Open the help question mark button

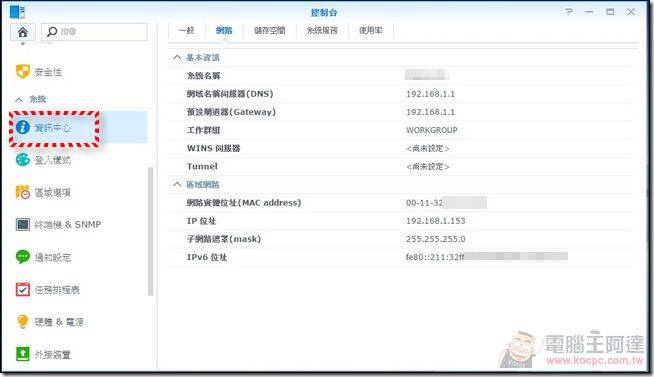(569, 12)
